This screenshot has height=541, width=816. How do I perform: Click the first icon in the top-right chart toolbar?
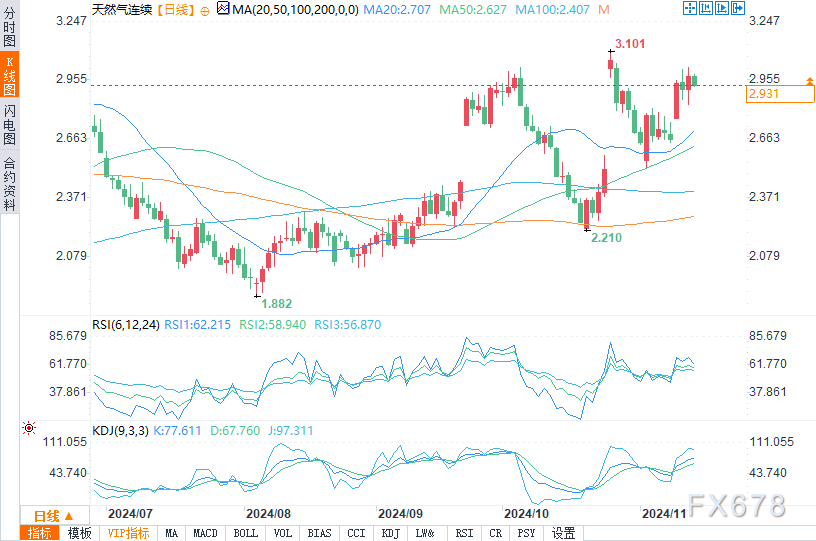(688, 8)
